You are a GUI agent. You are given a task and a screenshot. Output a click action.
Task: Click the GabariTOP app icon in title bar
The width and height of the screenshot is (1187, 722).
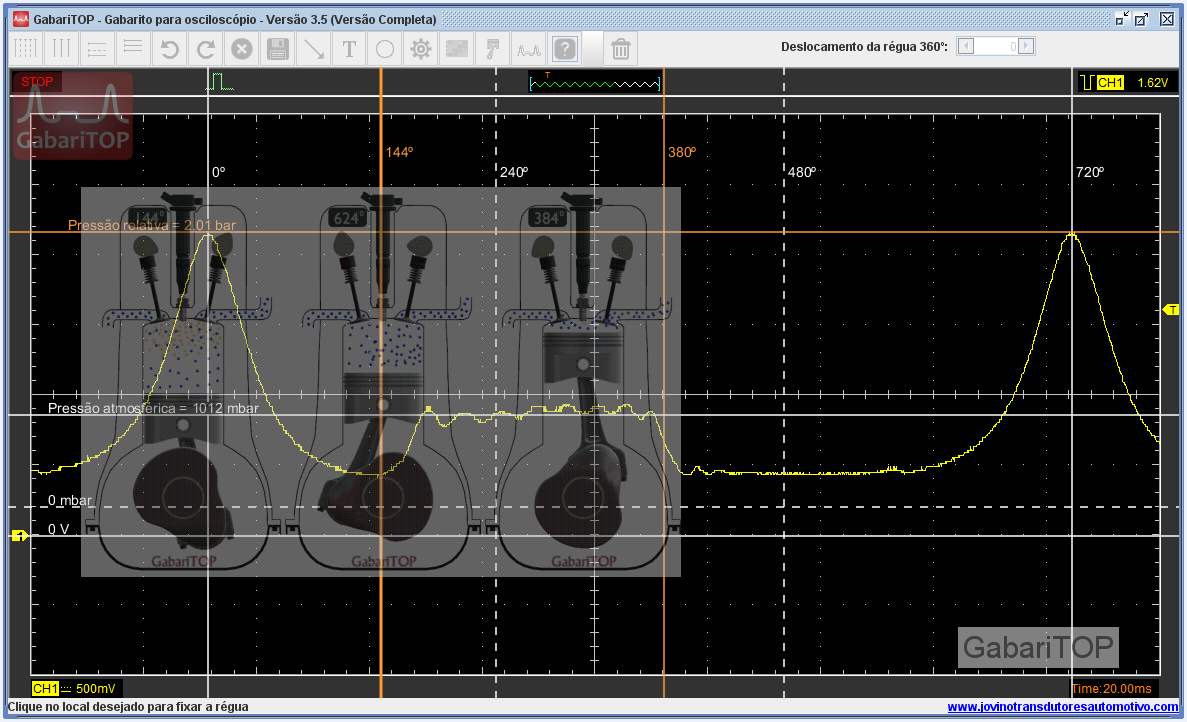coord(20,19)
